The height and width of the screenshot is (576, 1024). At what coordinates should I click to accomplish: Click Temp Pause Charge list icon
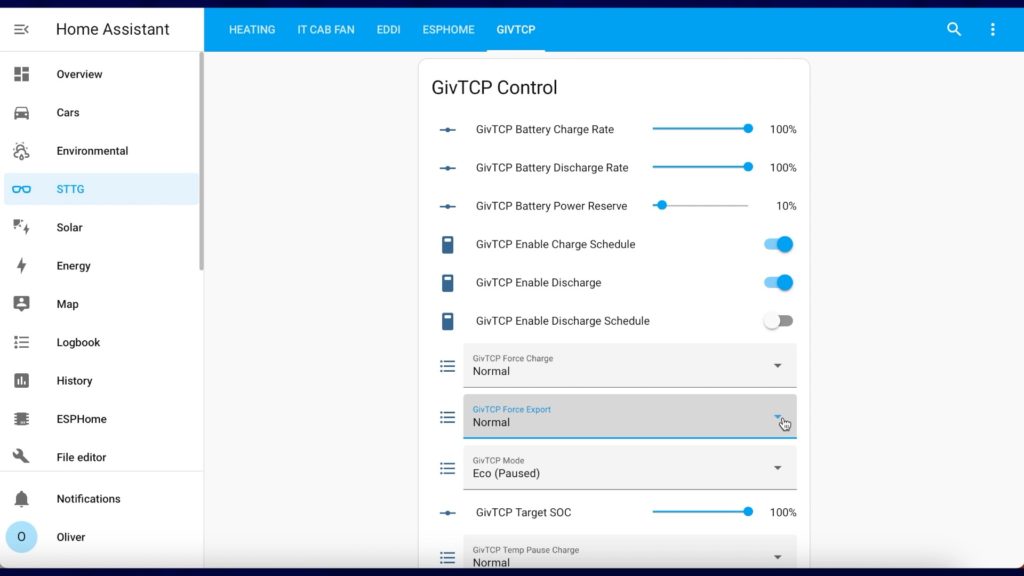(447, 558)
